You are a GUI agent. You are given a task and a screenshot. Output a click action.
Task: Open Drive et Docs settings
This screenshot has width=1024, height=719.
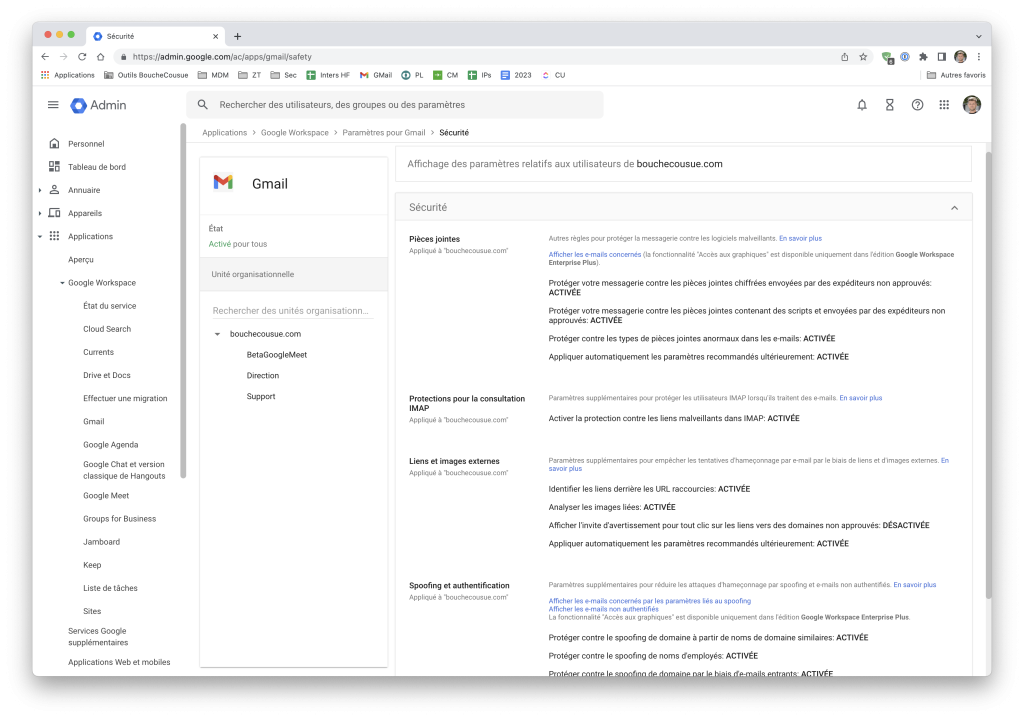point(107,375)
